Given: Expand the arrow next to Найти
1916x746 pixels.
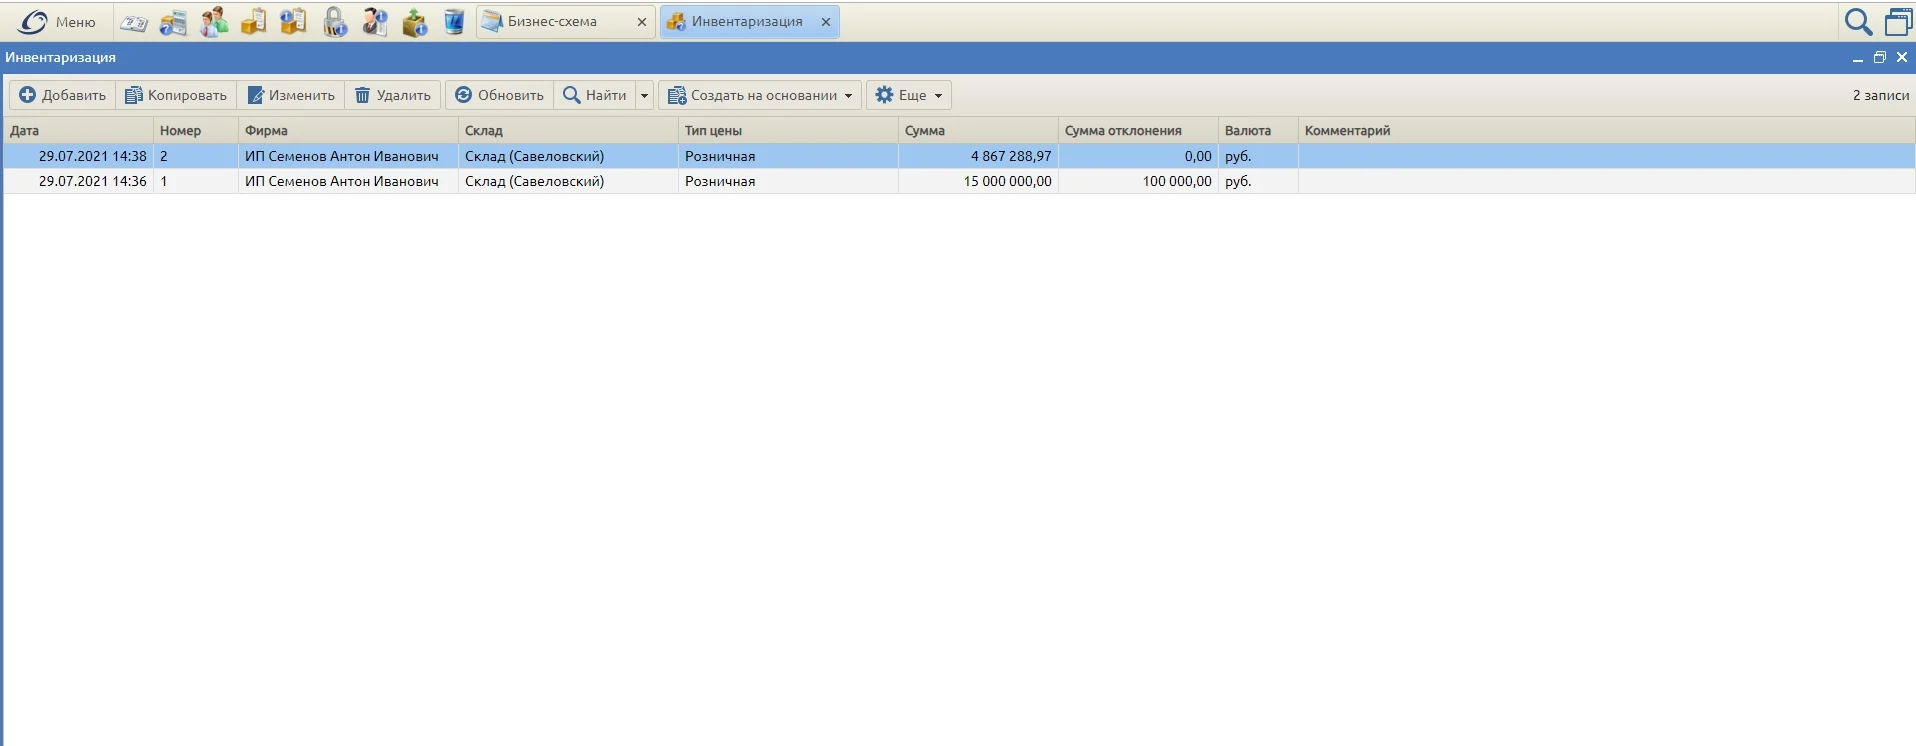Looking at the screenshot, I should coord(644,95).
